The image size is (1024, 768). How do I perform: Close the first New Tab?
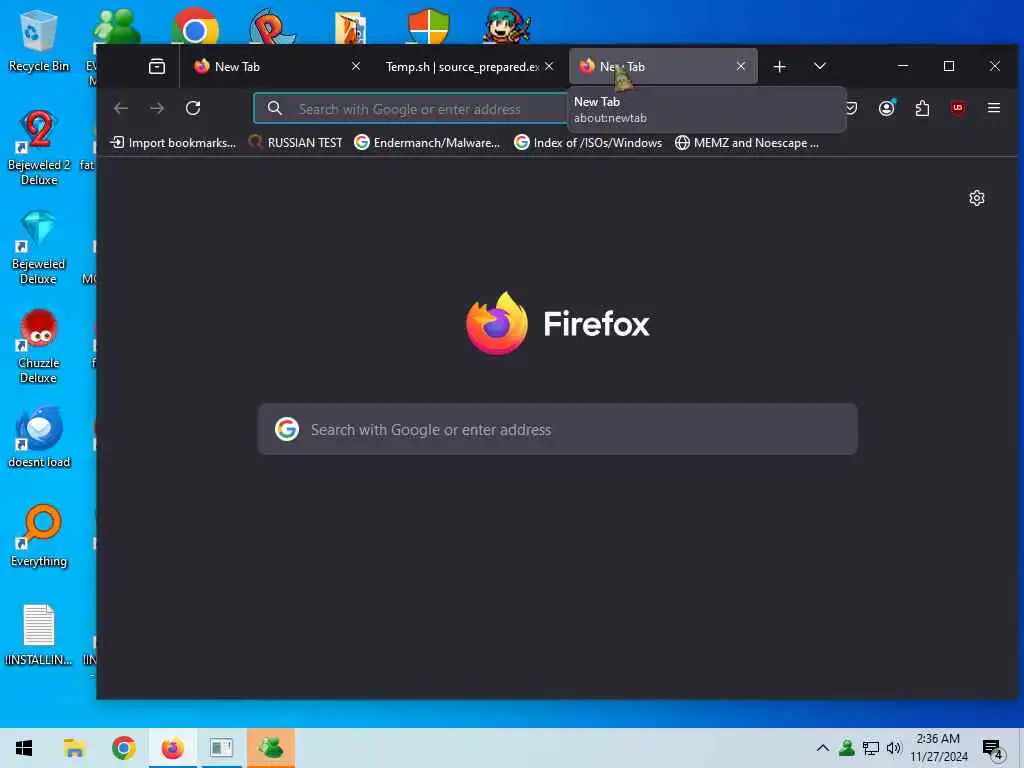pyautogui.click(x=356, y=66)
